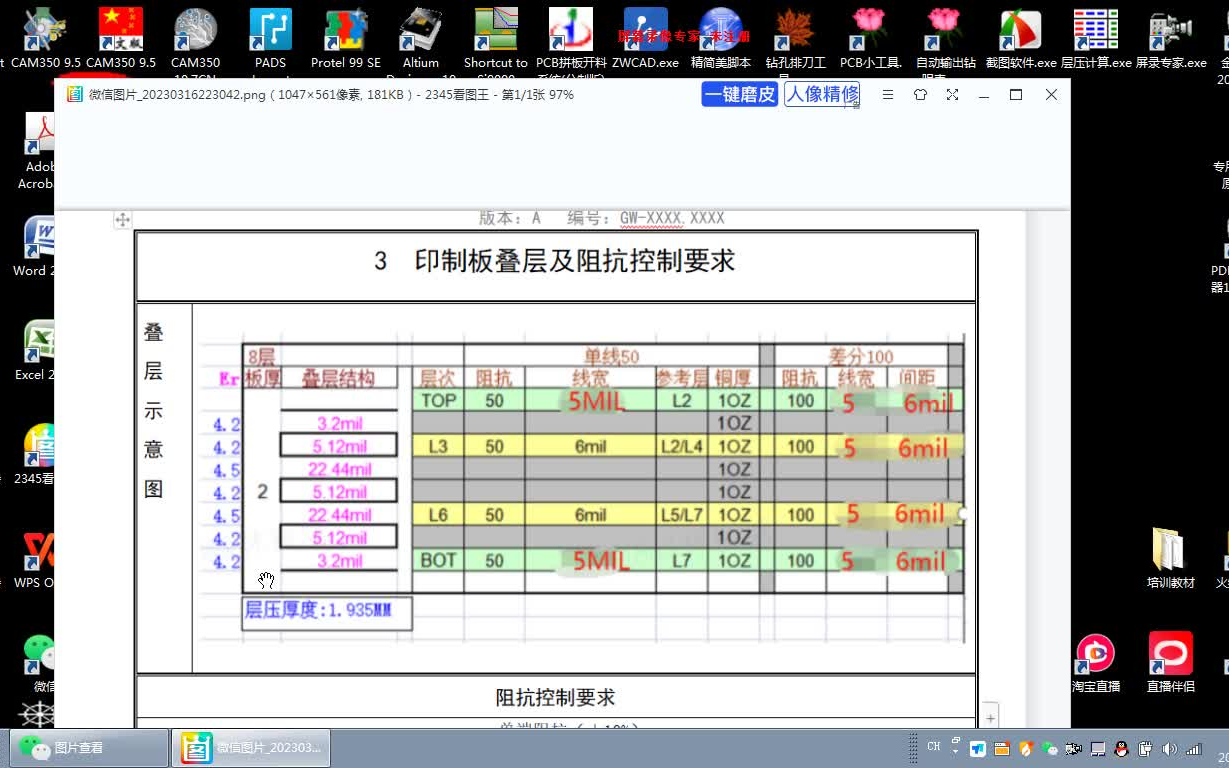Screen dimensions: 1229x768
Task: Start Protel 99 SE from the desktop
Action: (345, 28)
